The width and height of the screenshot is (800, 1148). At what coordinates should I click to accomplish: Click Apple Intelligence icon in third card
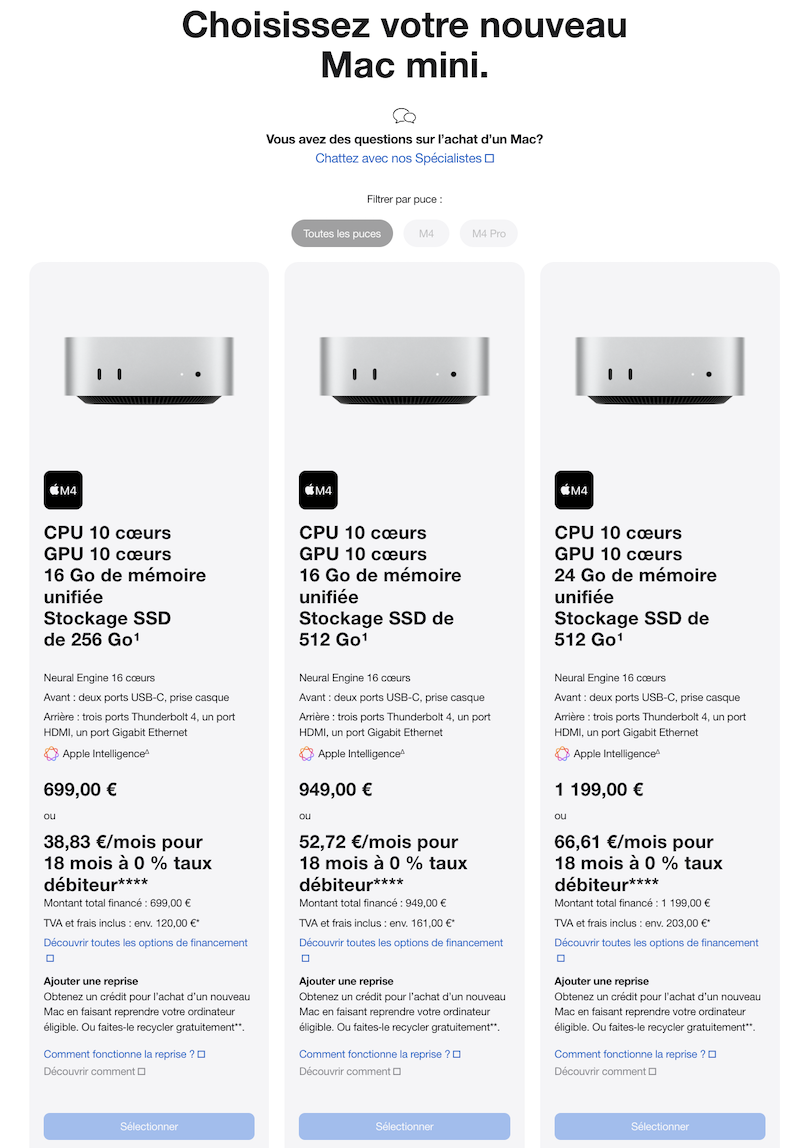(562, 754)
